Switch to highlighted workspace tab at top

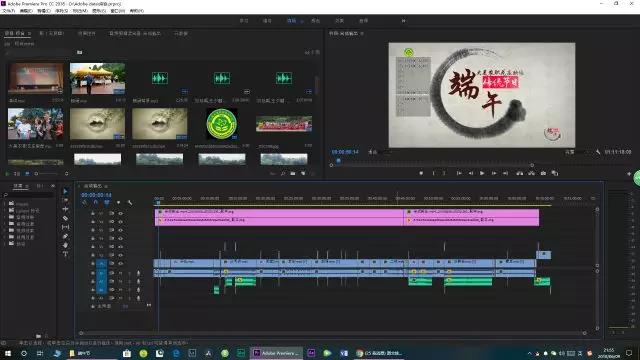[x=291, y=20]
